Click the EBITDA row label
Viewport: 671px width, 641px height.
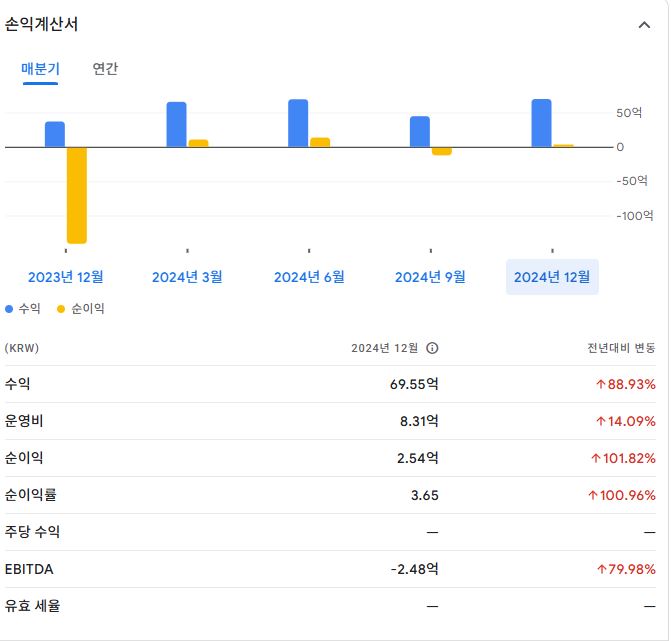[x=29, y=569]
